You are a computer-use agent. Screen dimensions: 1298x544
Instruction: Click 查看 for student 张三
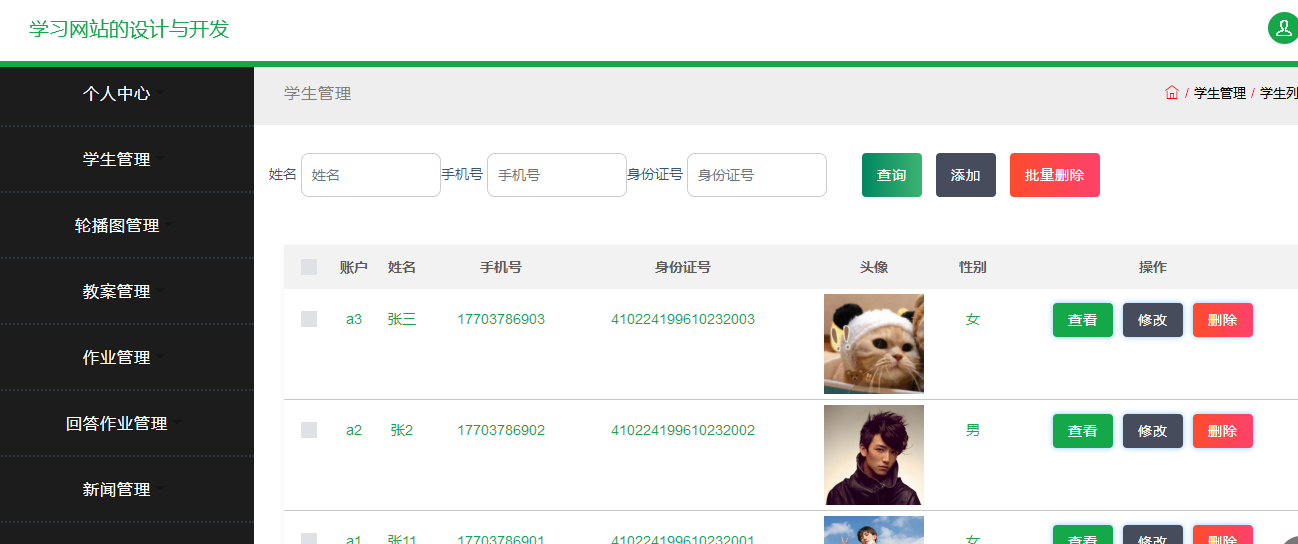click(x=1083, y=320)
